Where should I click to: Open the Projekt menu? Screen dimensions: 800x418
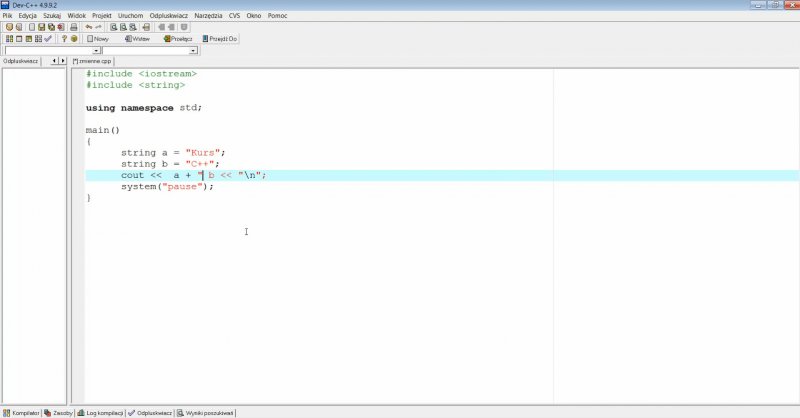click(102, 16)
